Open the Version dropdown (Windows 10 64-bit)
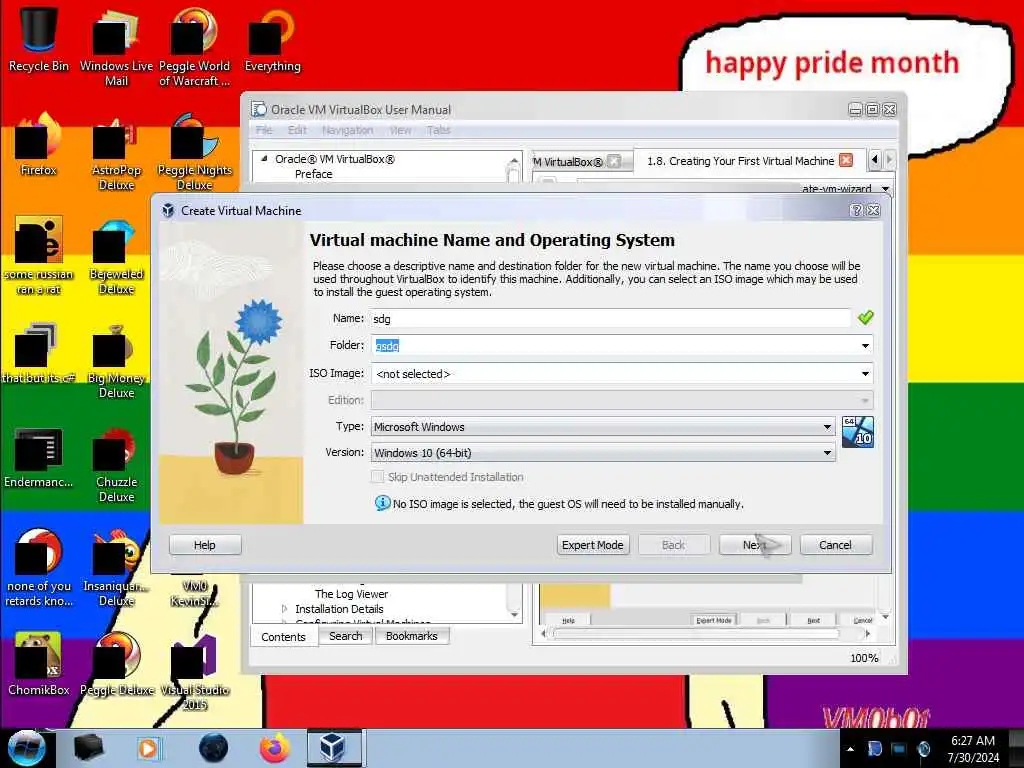This screenshot has width=1024, height=768. [603, 453]
